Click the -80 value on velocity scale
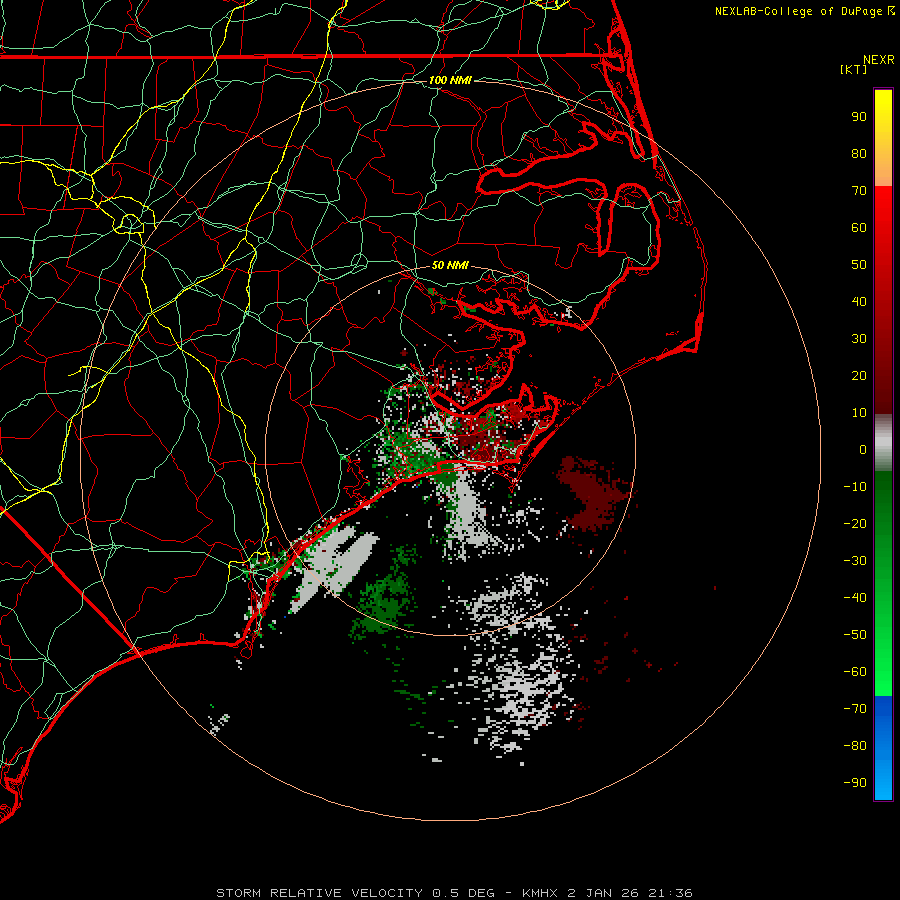 [x=855, y=746]
